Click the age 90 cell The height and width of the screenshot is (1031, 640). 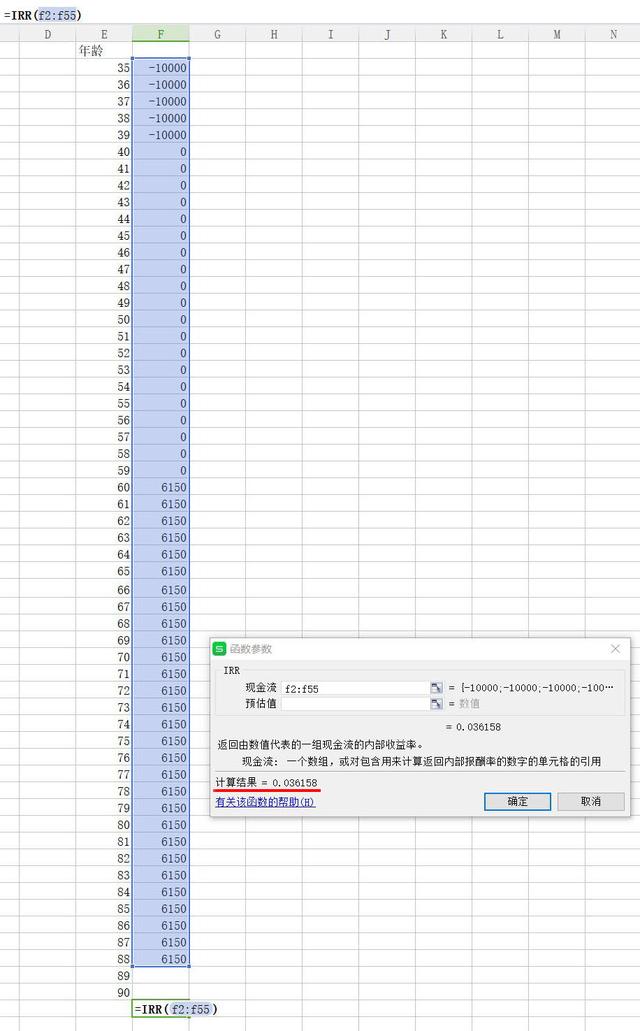[104, 992]
